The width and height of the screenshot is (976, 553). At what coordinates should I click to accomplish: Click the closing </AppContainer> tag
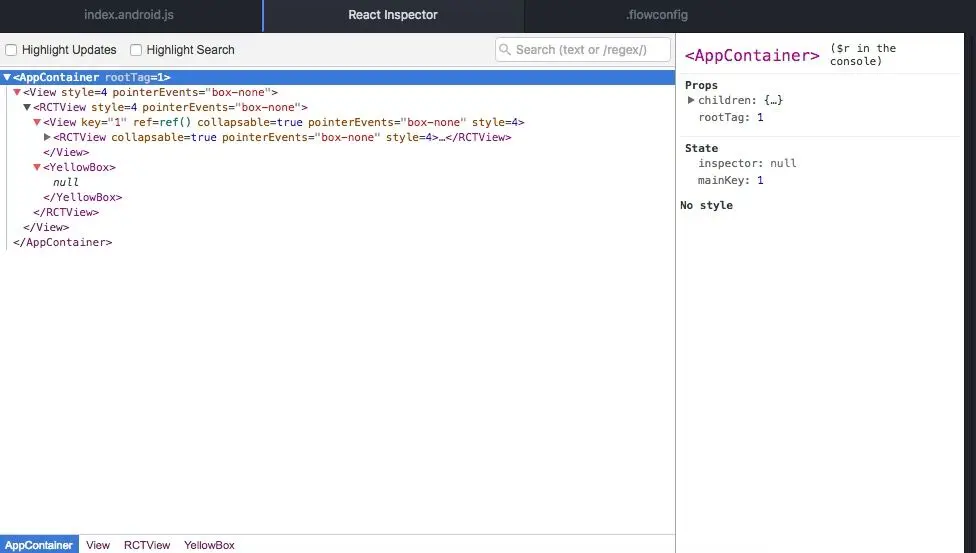coord(63,242)
